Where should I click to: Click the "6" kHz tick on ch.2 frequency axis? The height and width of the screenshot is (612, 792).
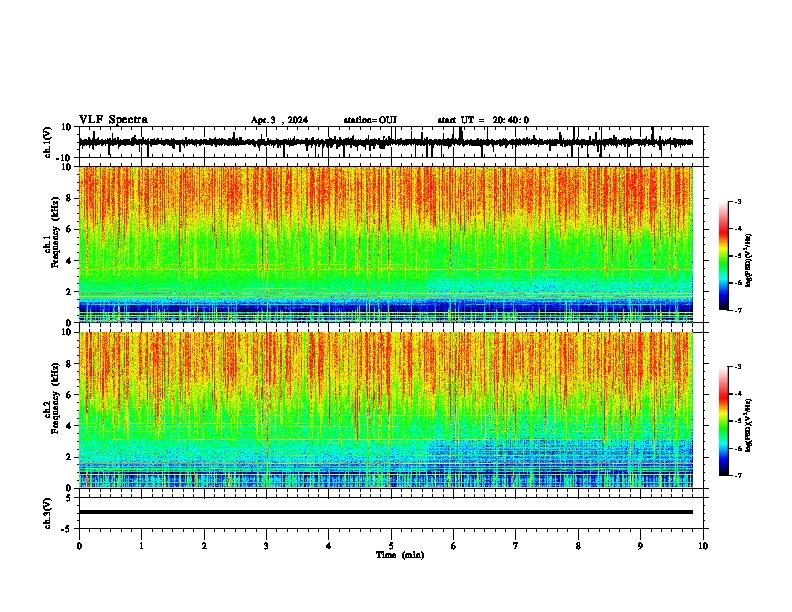click(x=69, y=395)
